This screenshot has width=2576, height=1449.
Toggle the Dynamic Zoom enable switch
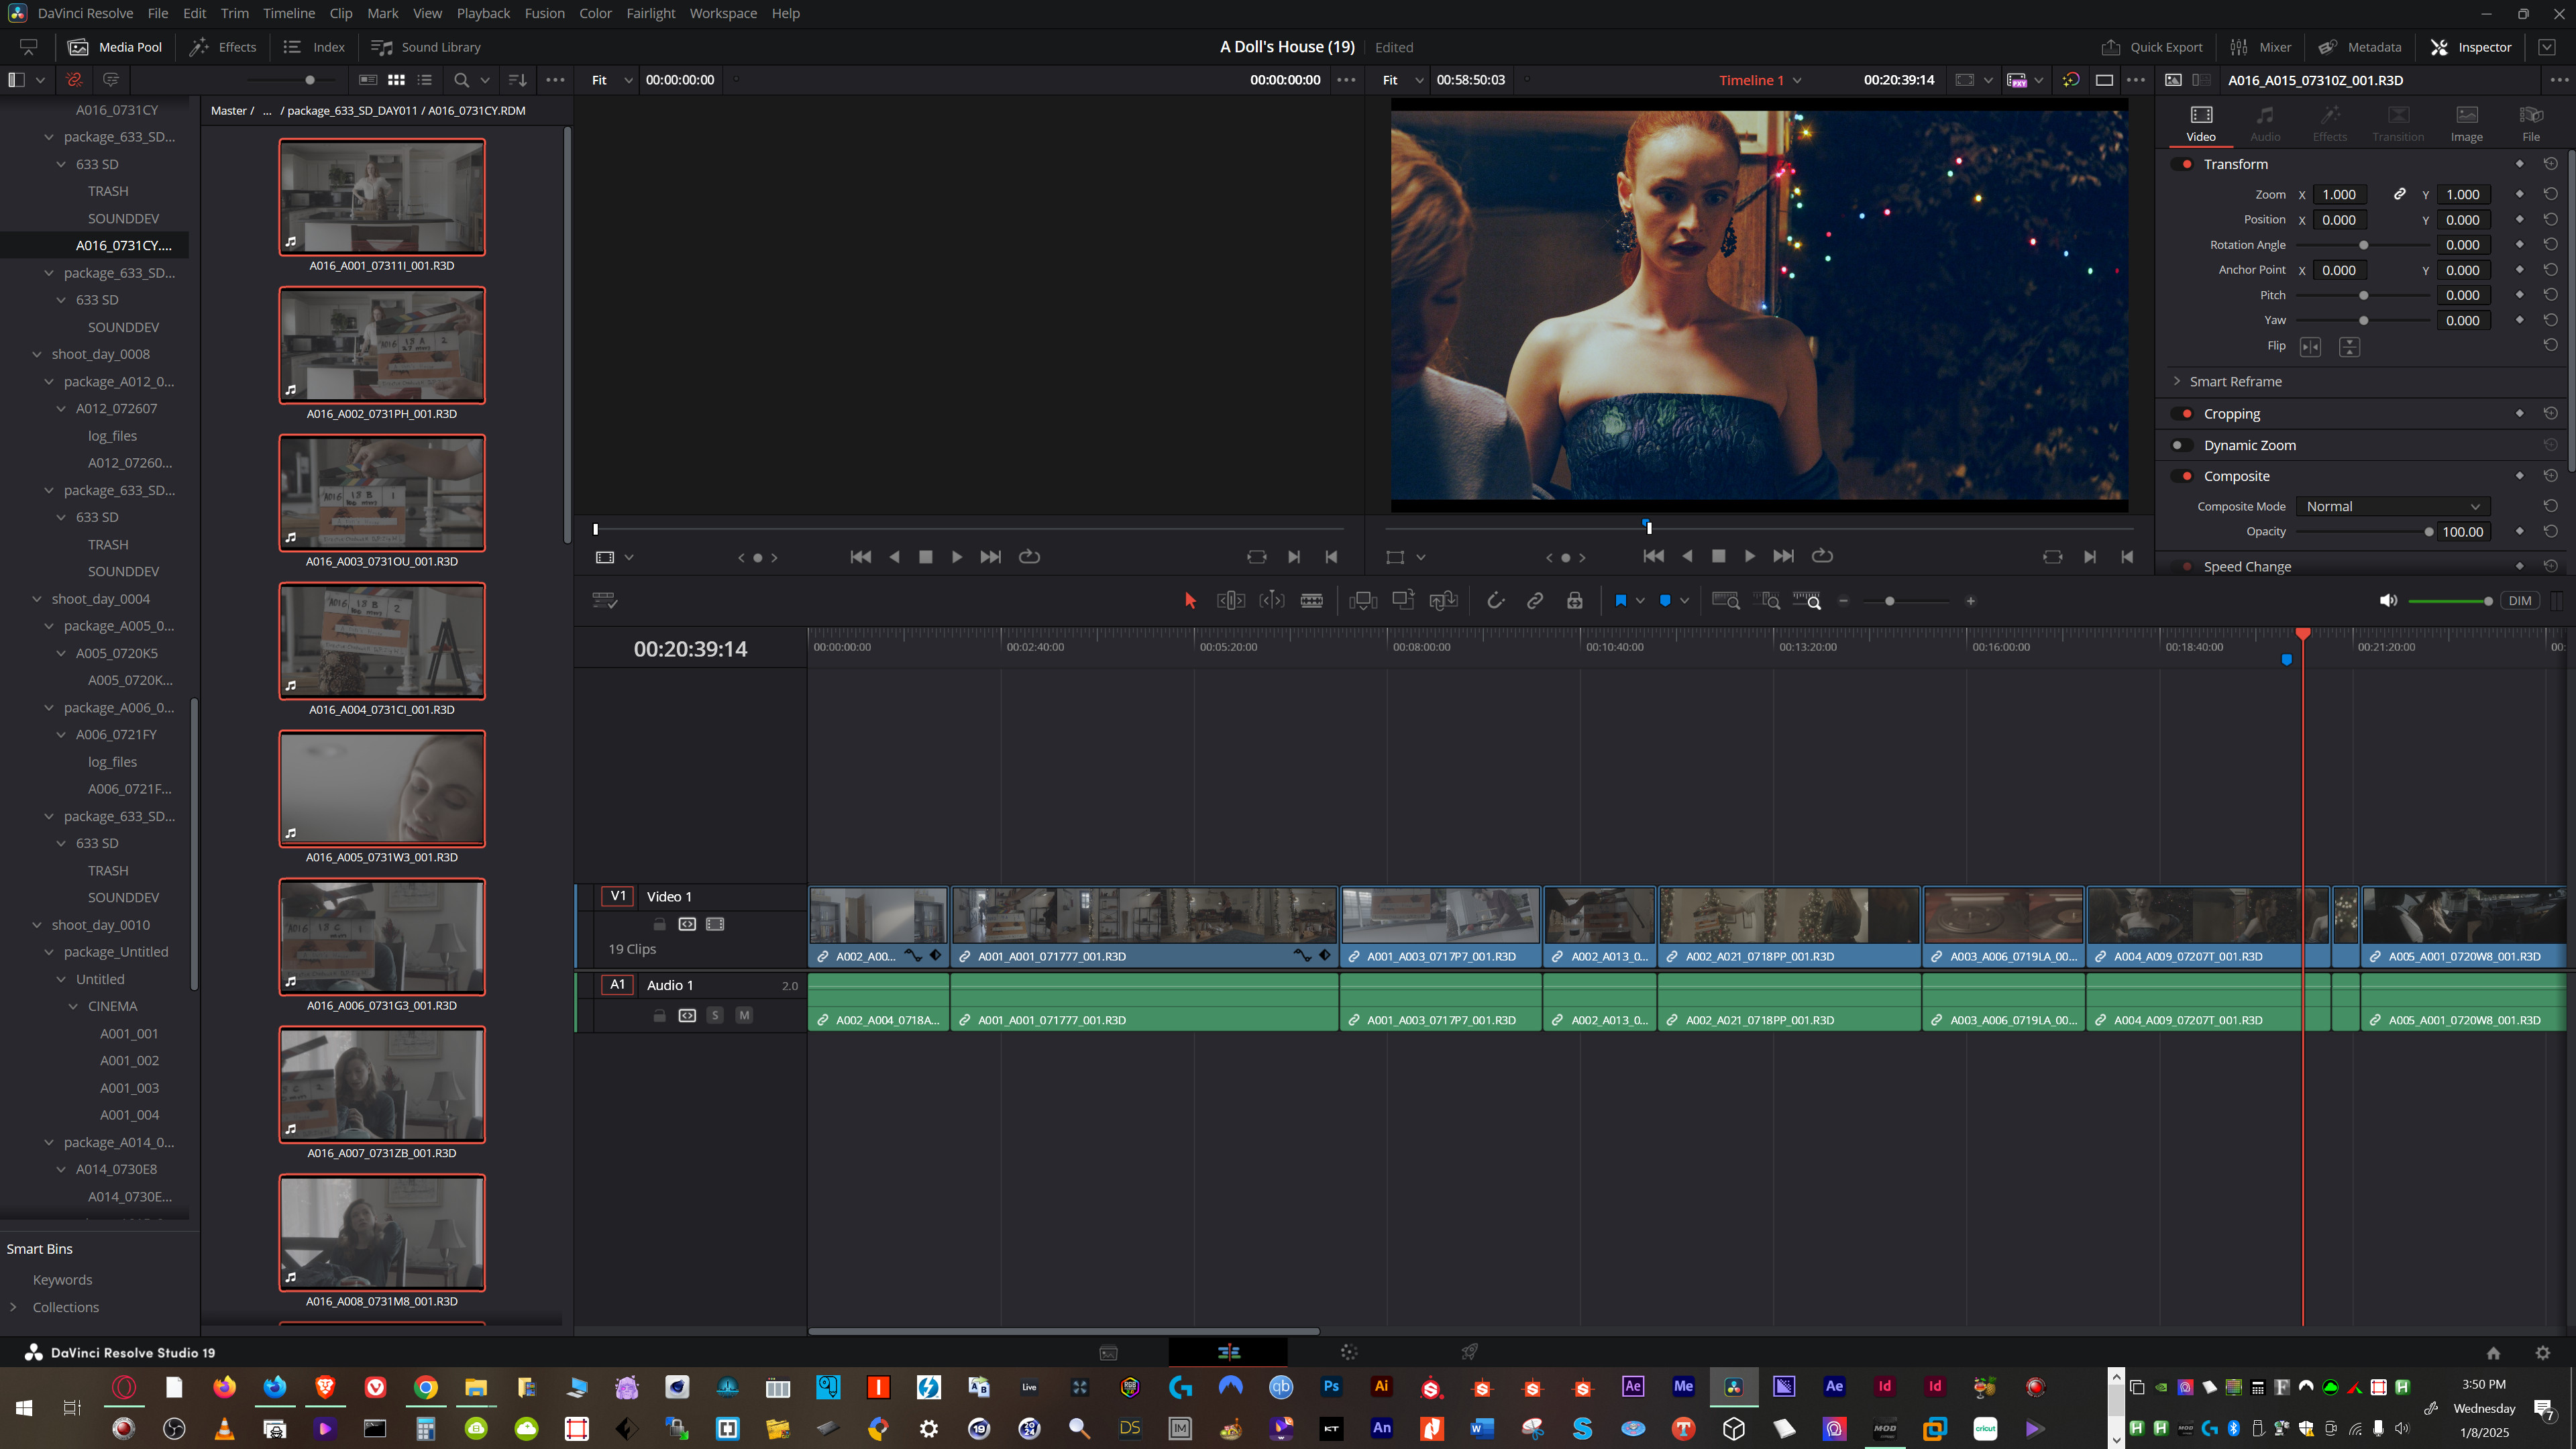tap(2182, 445)
